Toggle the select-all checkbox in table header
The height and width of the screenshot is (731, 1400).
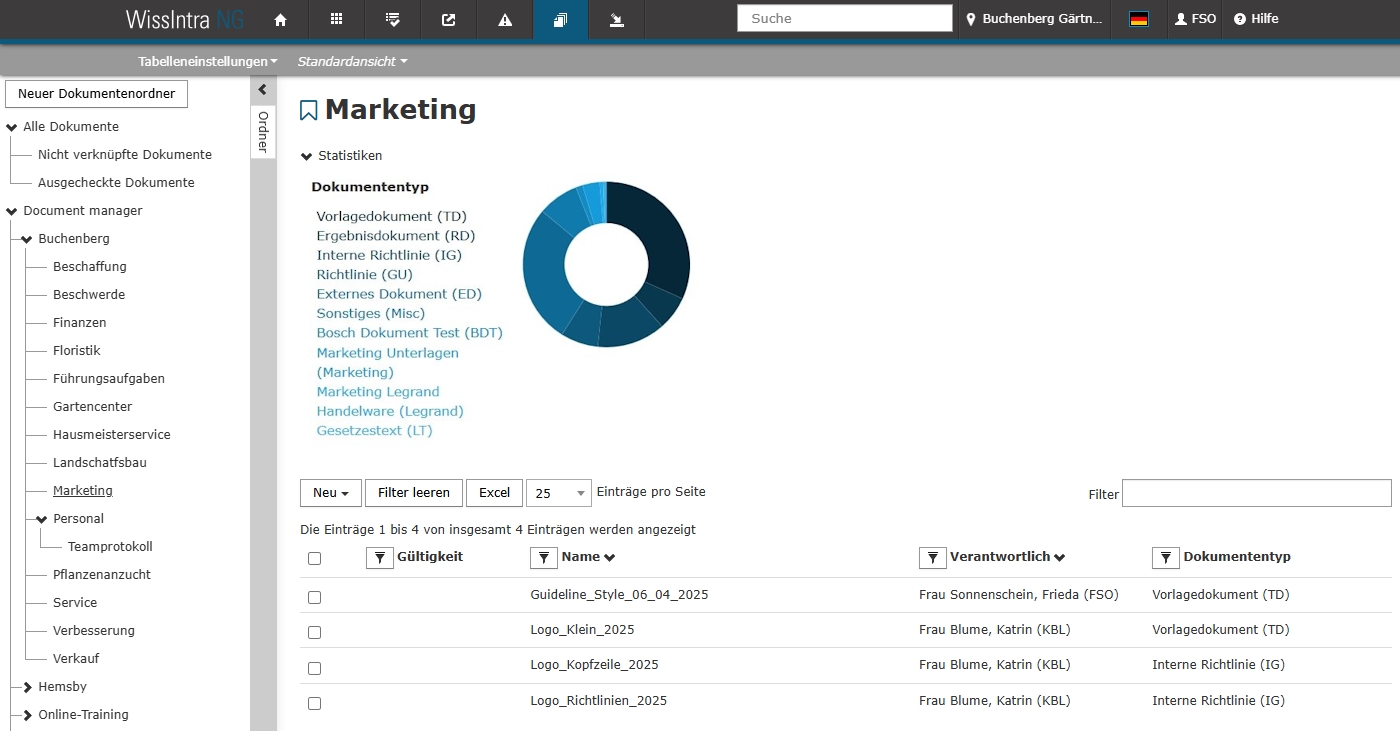click(x=314, y=559)
